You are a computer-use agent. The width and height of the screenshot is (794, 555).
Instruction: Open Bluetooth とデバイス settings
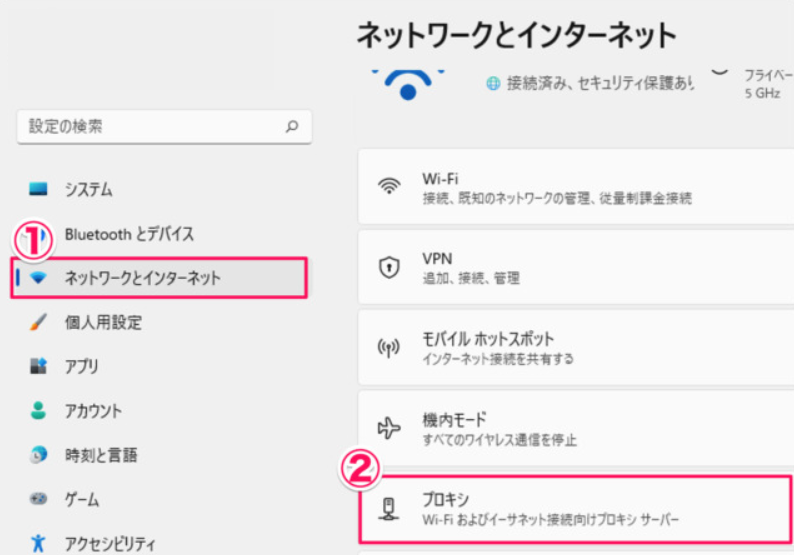click(129, 234)
